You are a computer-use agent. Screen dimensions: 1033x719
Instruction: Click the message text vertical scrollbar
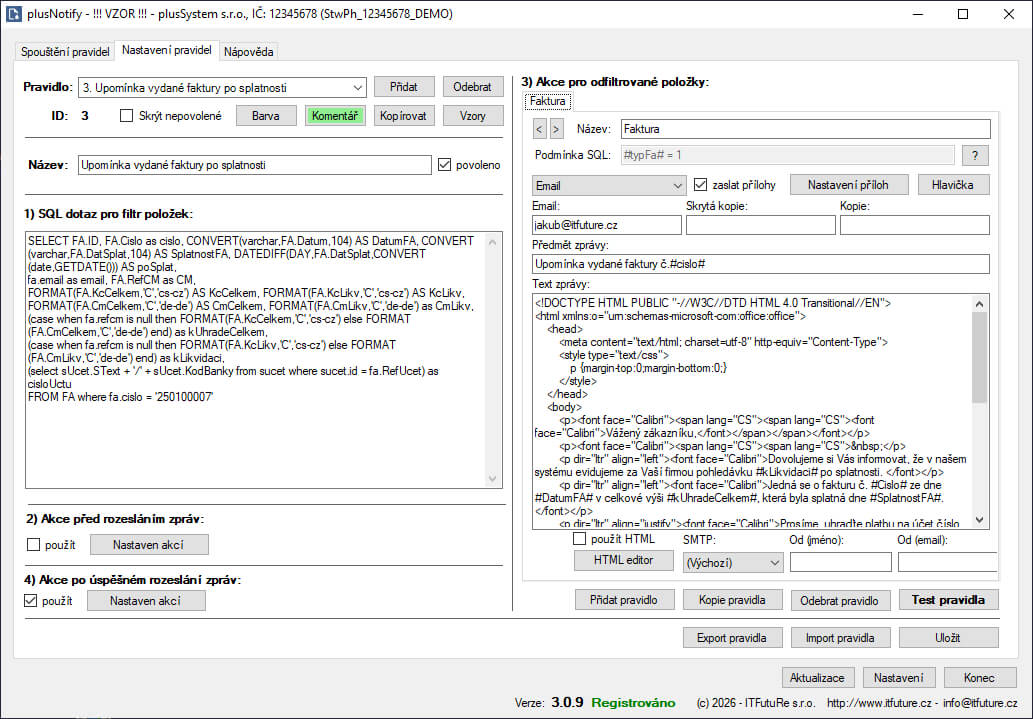coord(979,410)
